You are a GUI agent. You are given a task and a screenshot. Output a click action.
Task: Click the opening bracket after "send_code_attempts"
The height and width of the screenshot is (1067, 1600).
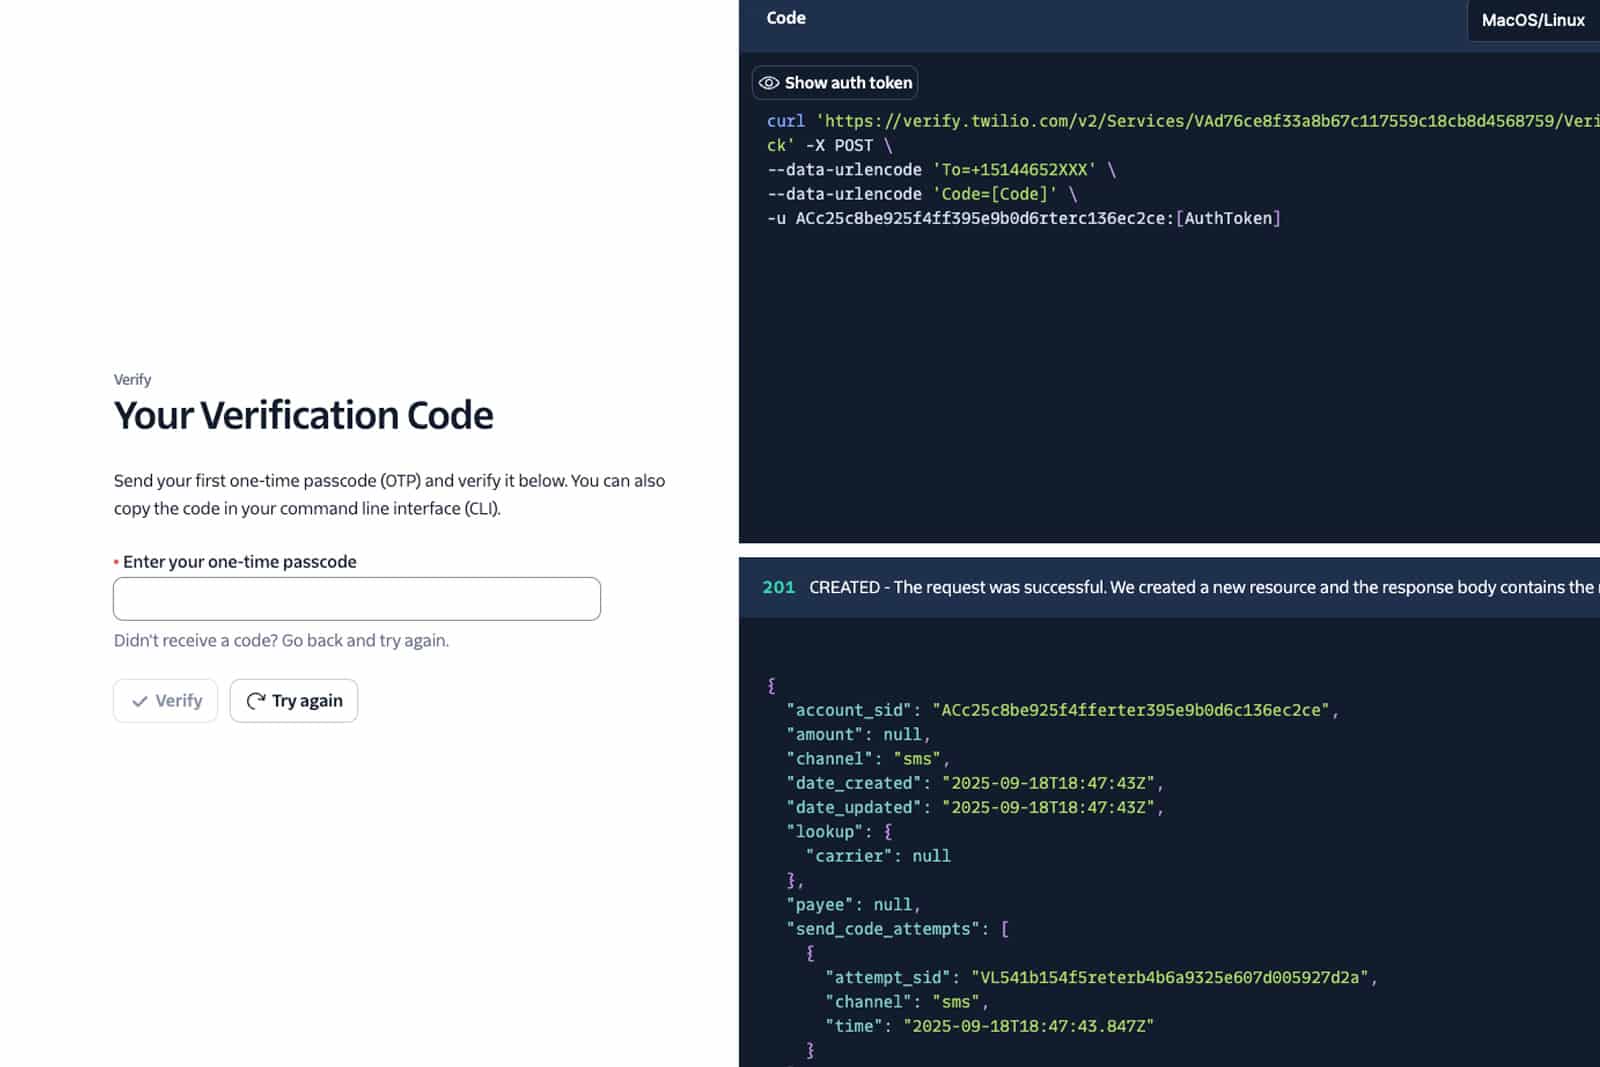point(1005,929)
